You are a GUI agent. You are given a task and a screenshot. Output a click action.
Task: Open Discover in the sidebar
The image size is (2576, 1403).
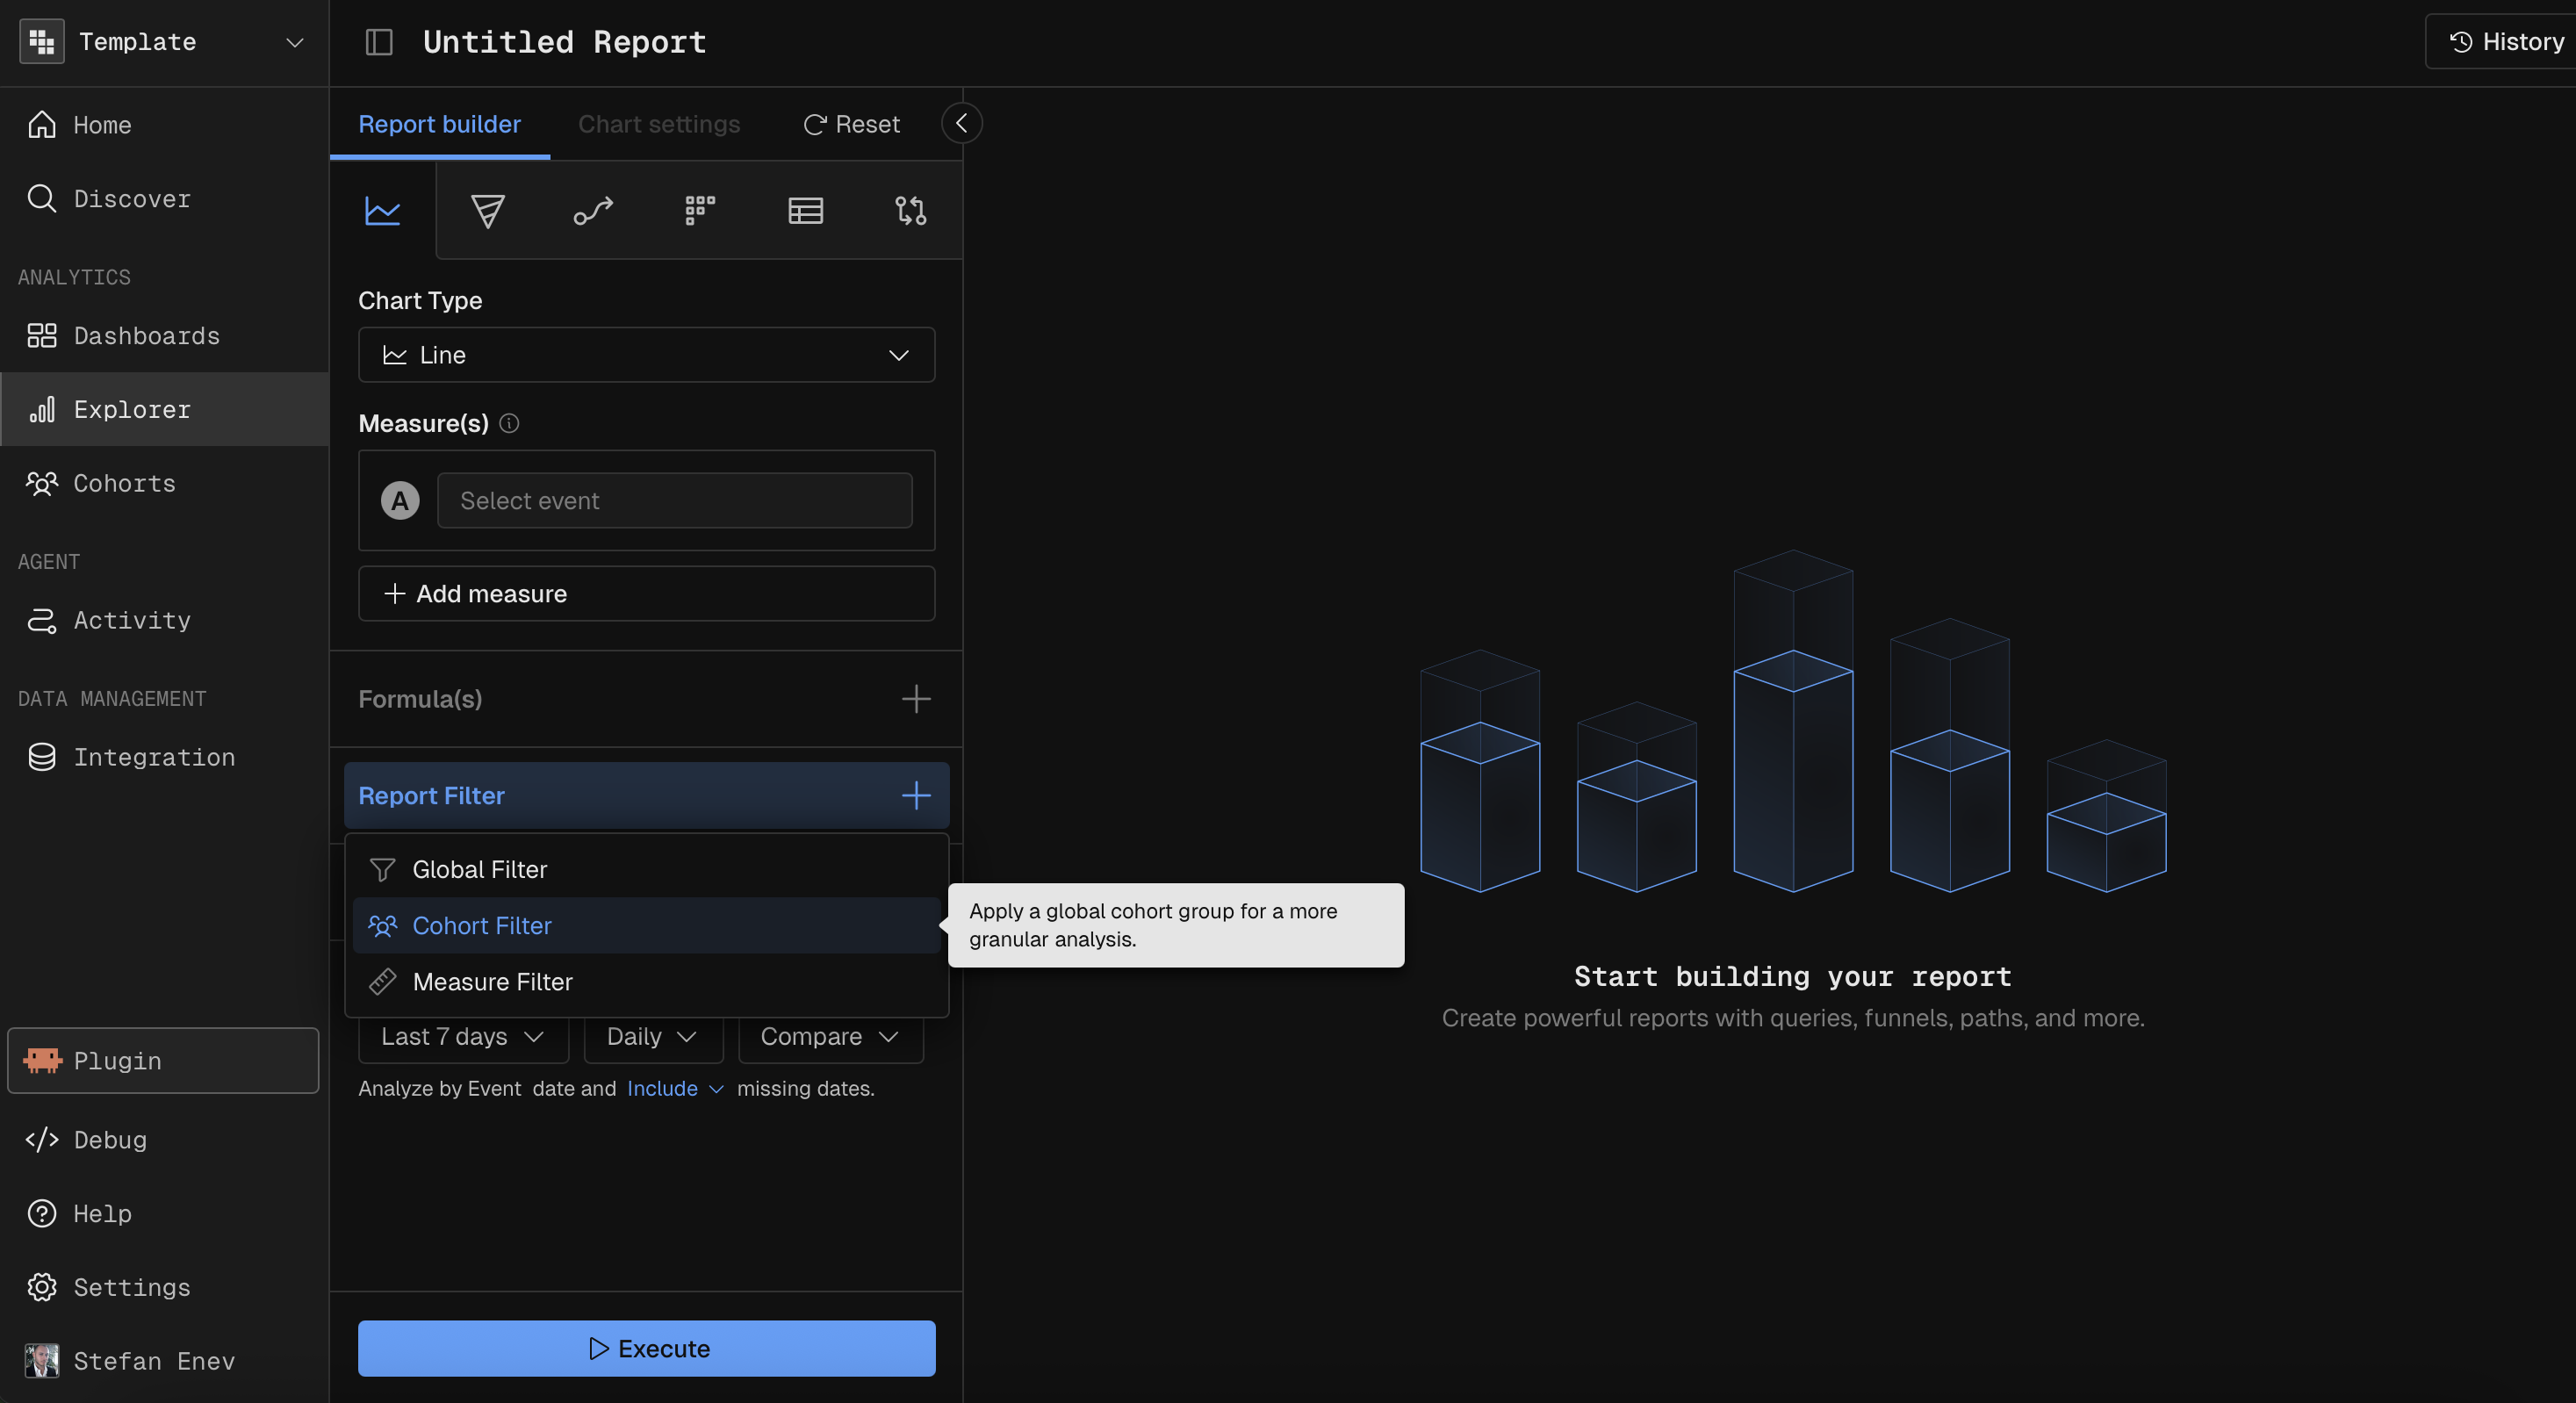pyautogui.click(x=164, y=199)
